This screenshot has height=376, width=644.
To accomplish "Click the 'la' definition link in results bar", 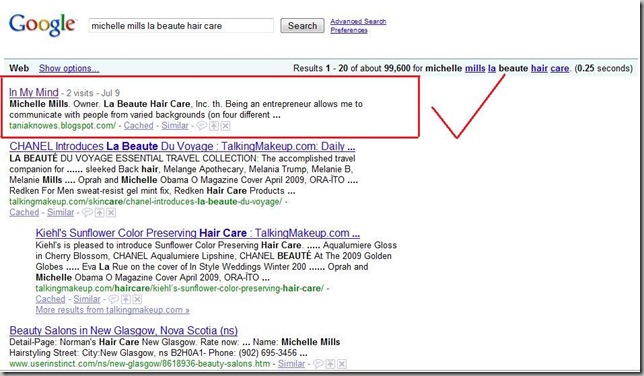I will point(492,68).
